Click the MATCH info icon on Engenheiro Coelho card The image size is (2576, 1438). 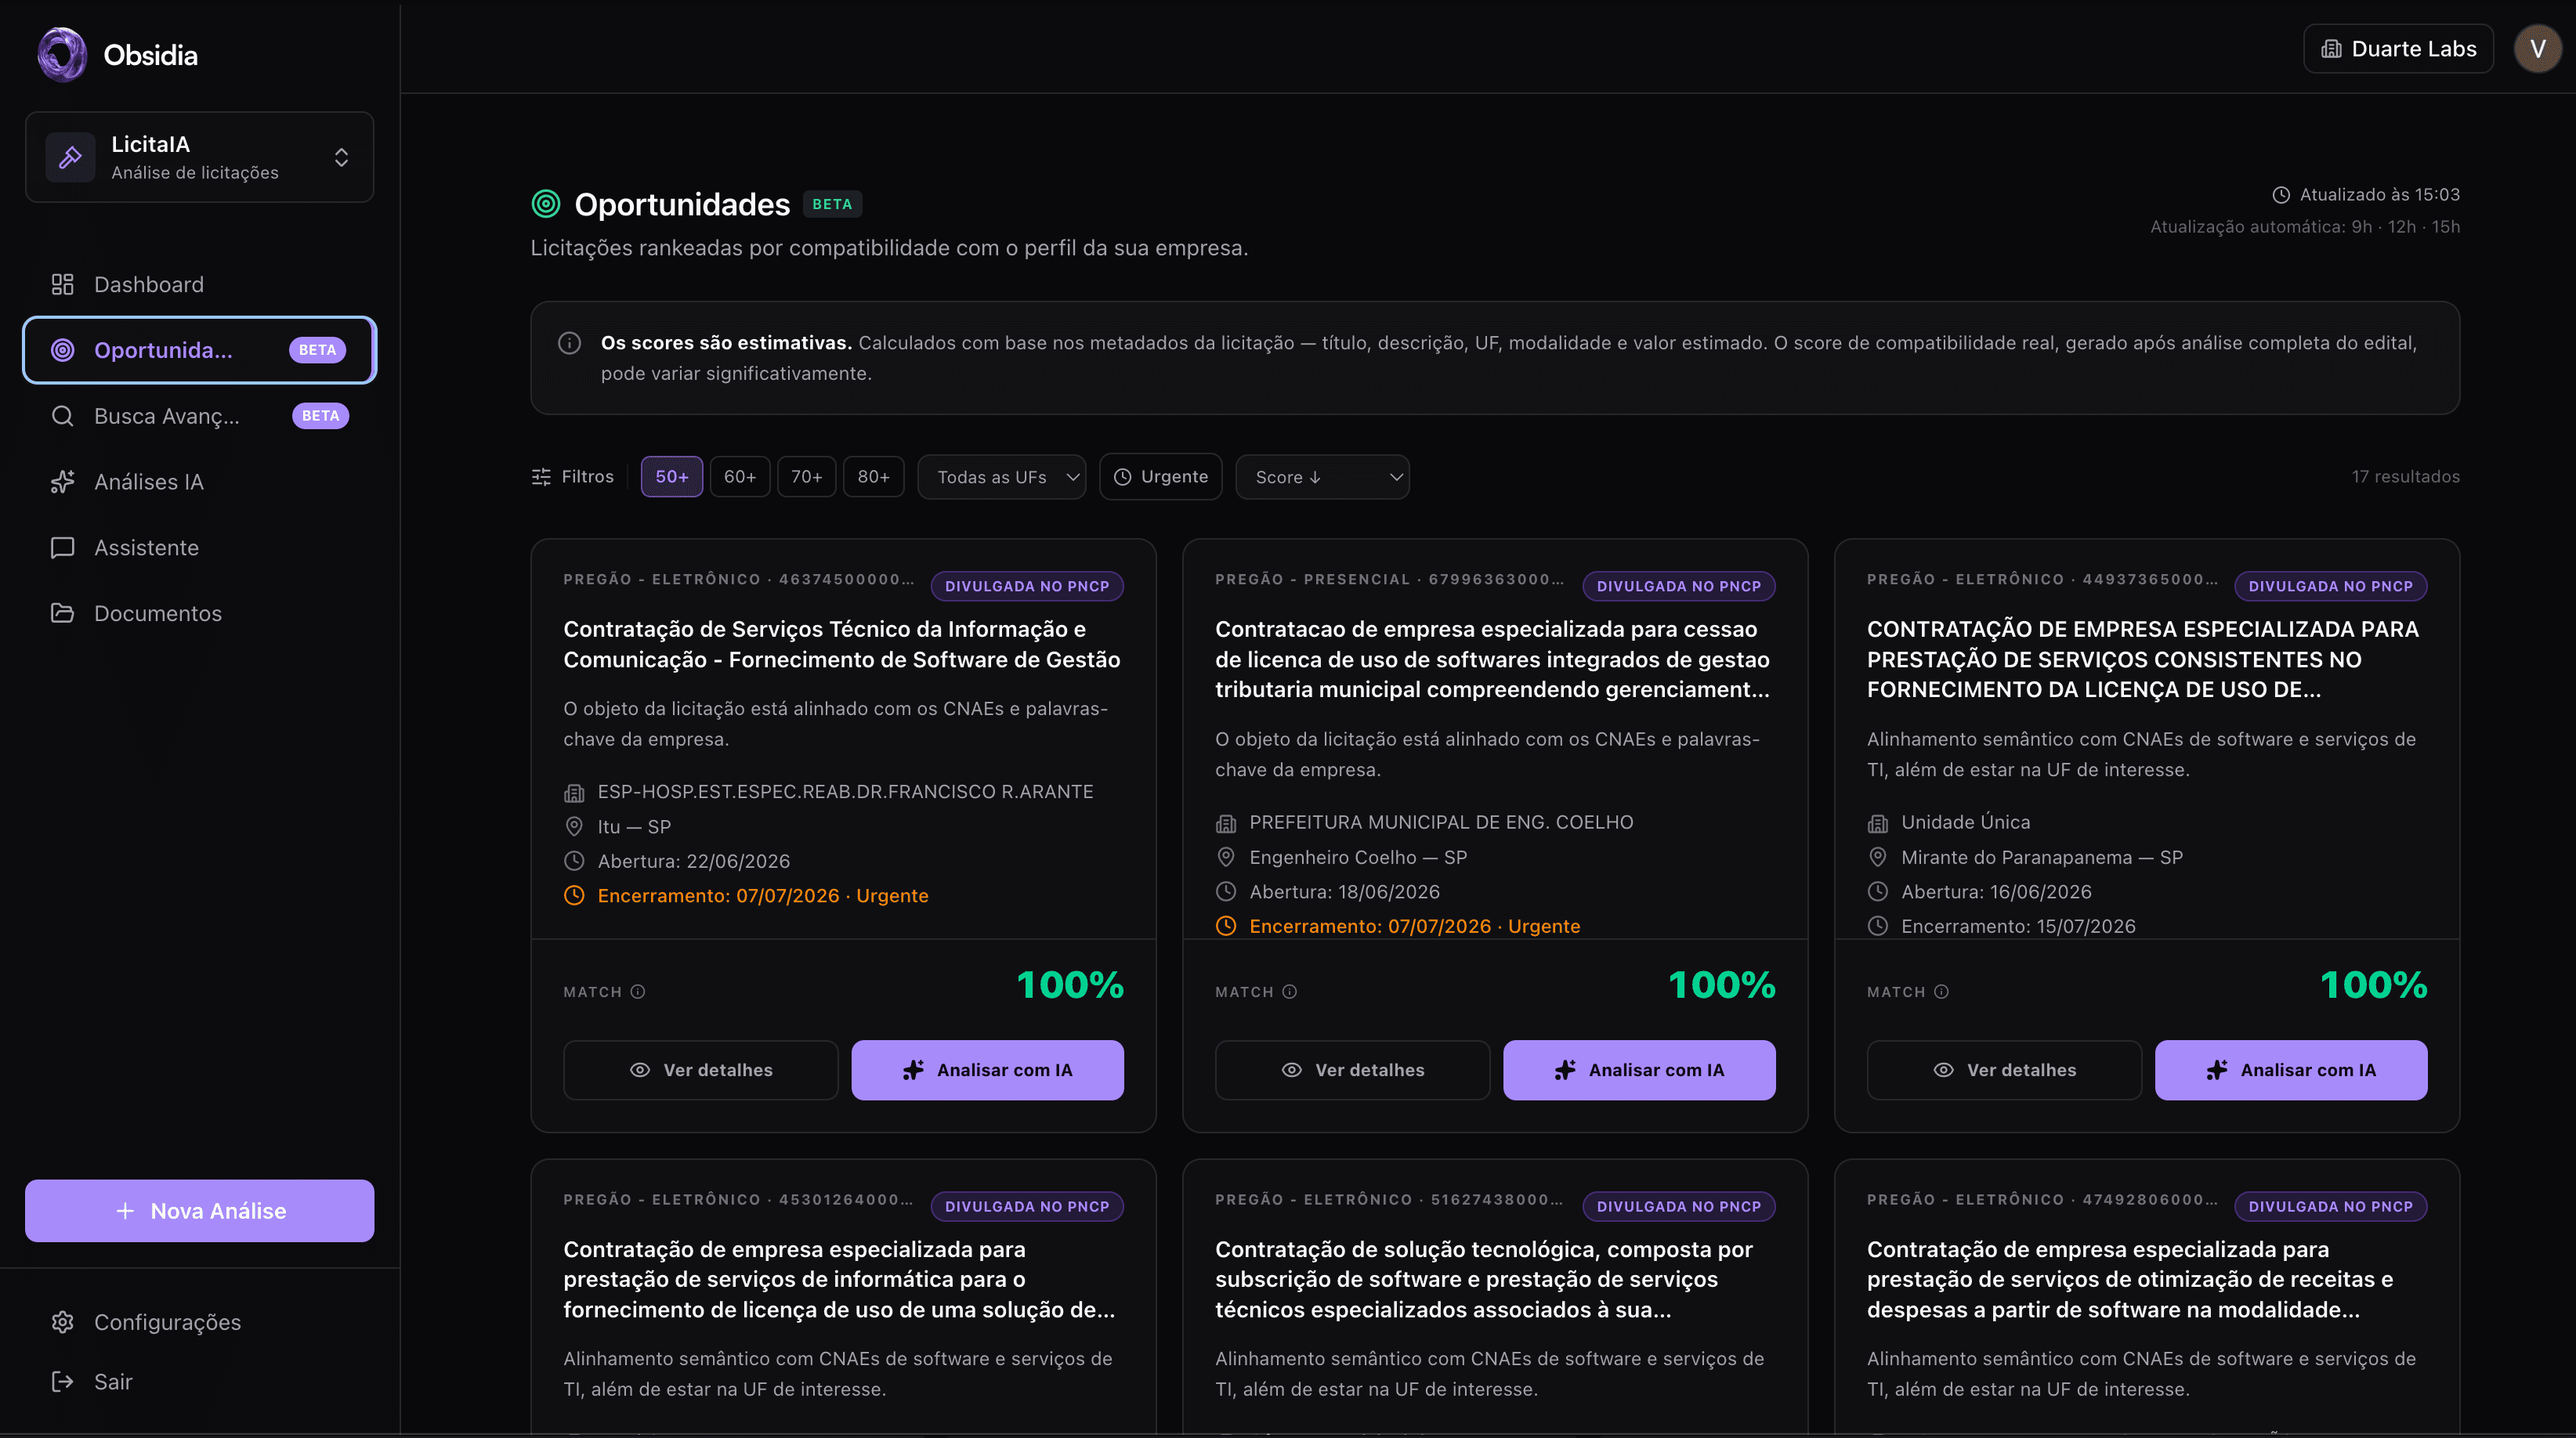(x=1289, y=991)
